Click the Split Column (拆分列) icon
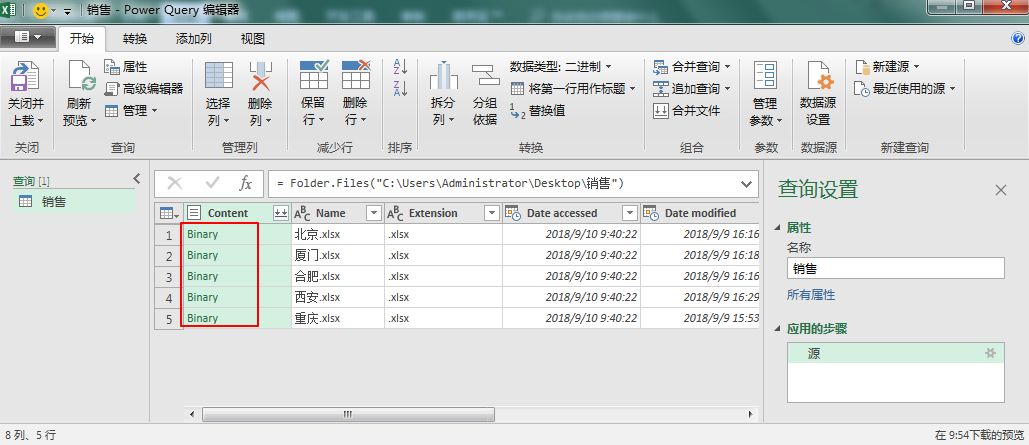The height and width of the screenshot is (445, 1029). tap(443, 77)
